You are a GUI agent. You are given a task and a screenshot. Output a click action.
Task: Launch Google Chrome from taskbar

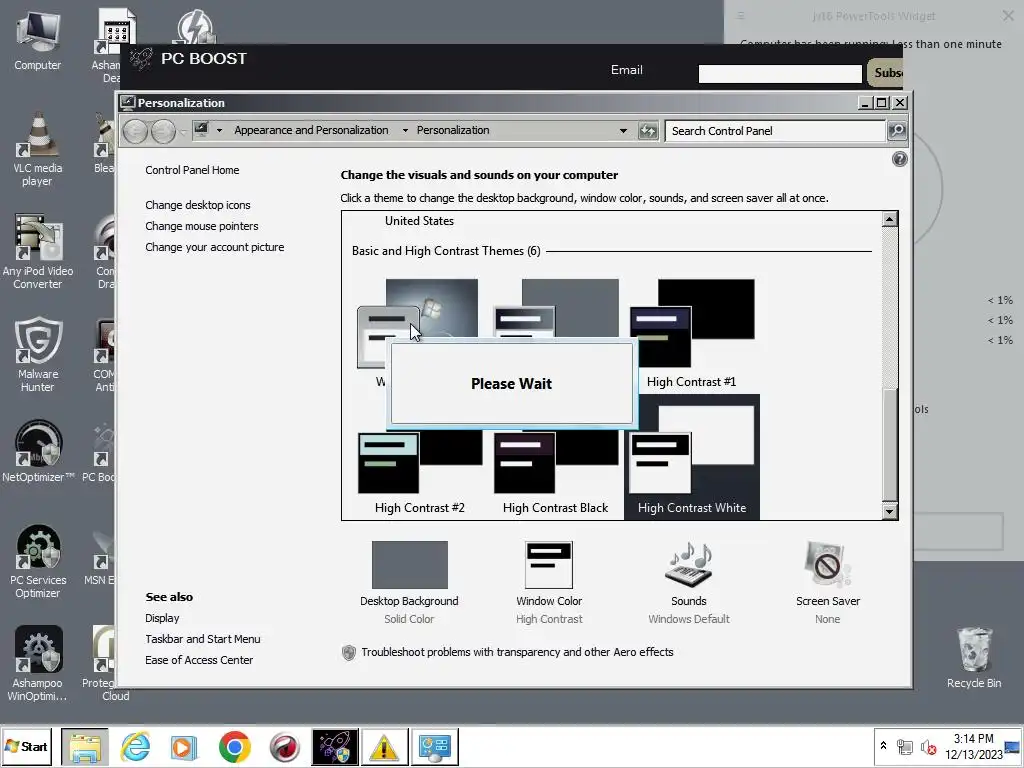click(234, 746)
